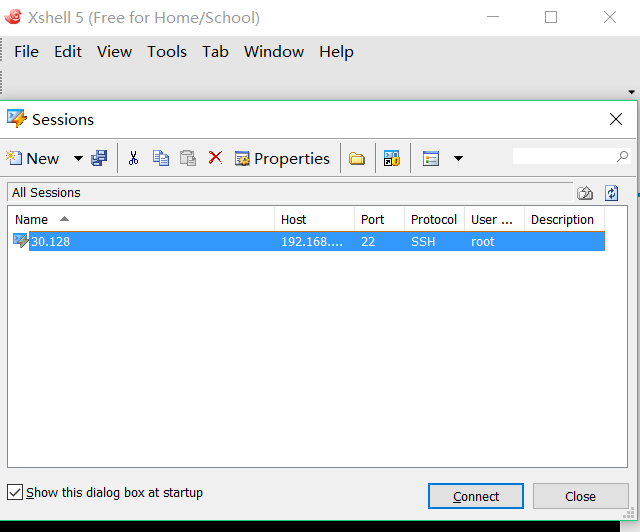Viewport: 640px width, 532px height.
Task: Sort by the Description column header
Action: tap(564, 220)
